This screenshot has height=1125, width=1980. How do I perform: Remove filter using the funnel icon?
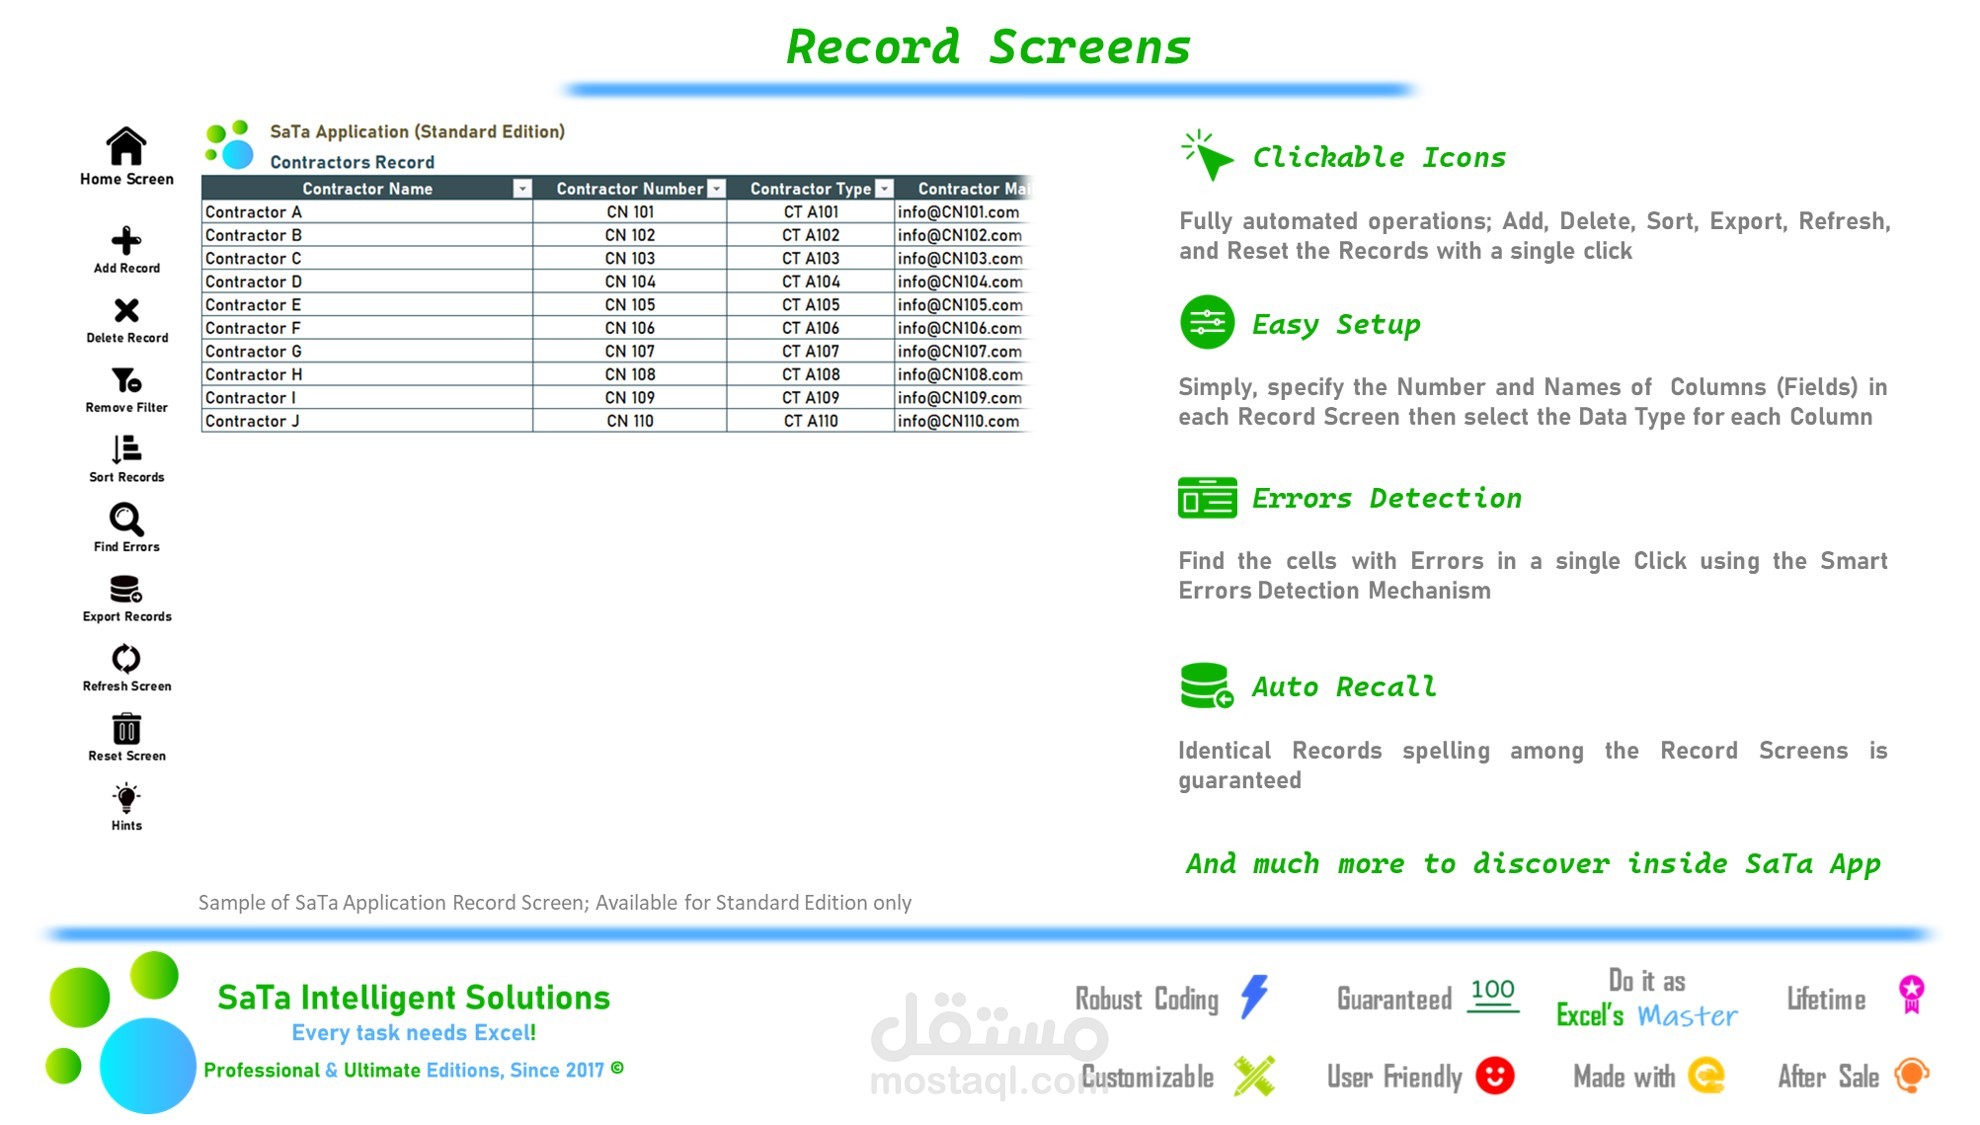click(x=126, y=380)
